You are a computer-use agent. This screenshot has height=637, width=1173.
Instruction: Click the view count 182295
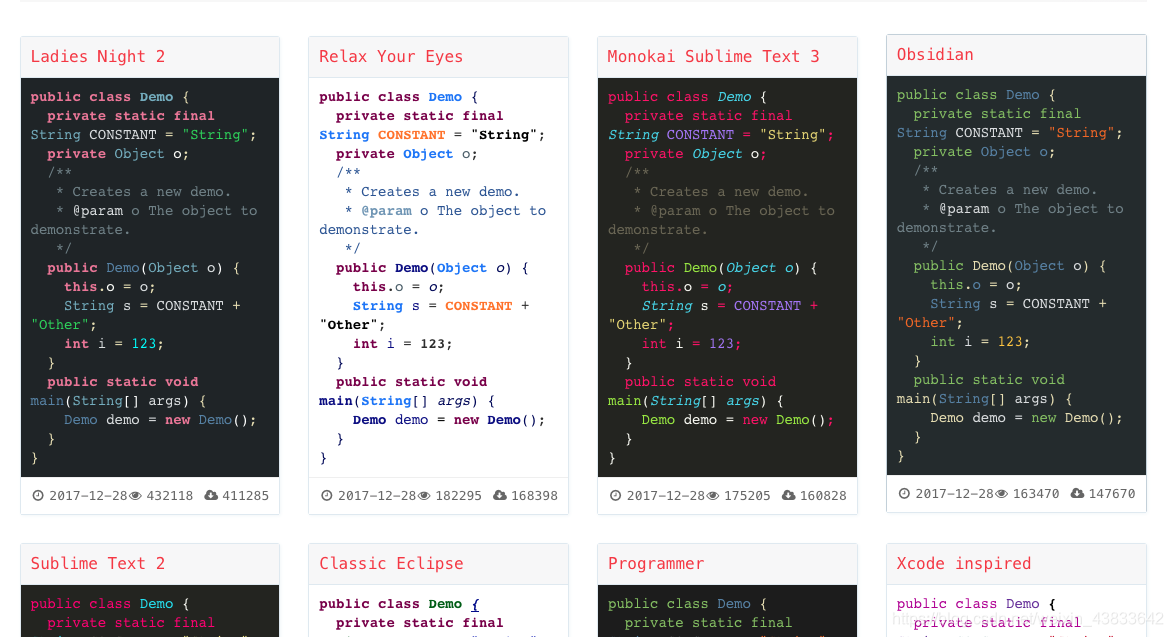[459, 496]
